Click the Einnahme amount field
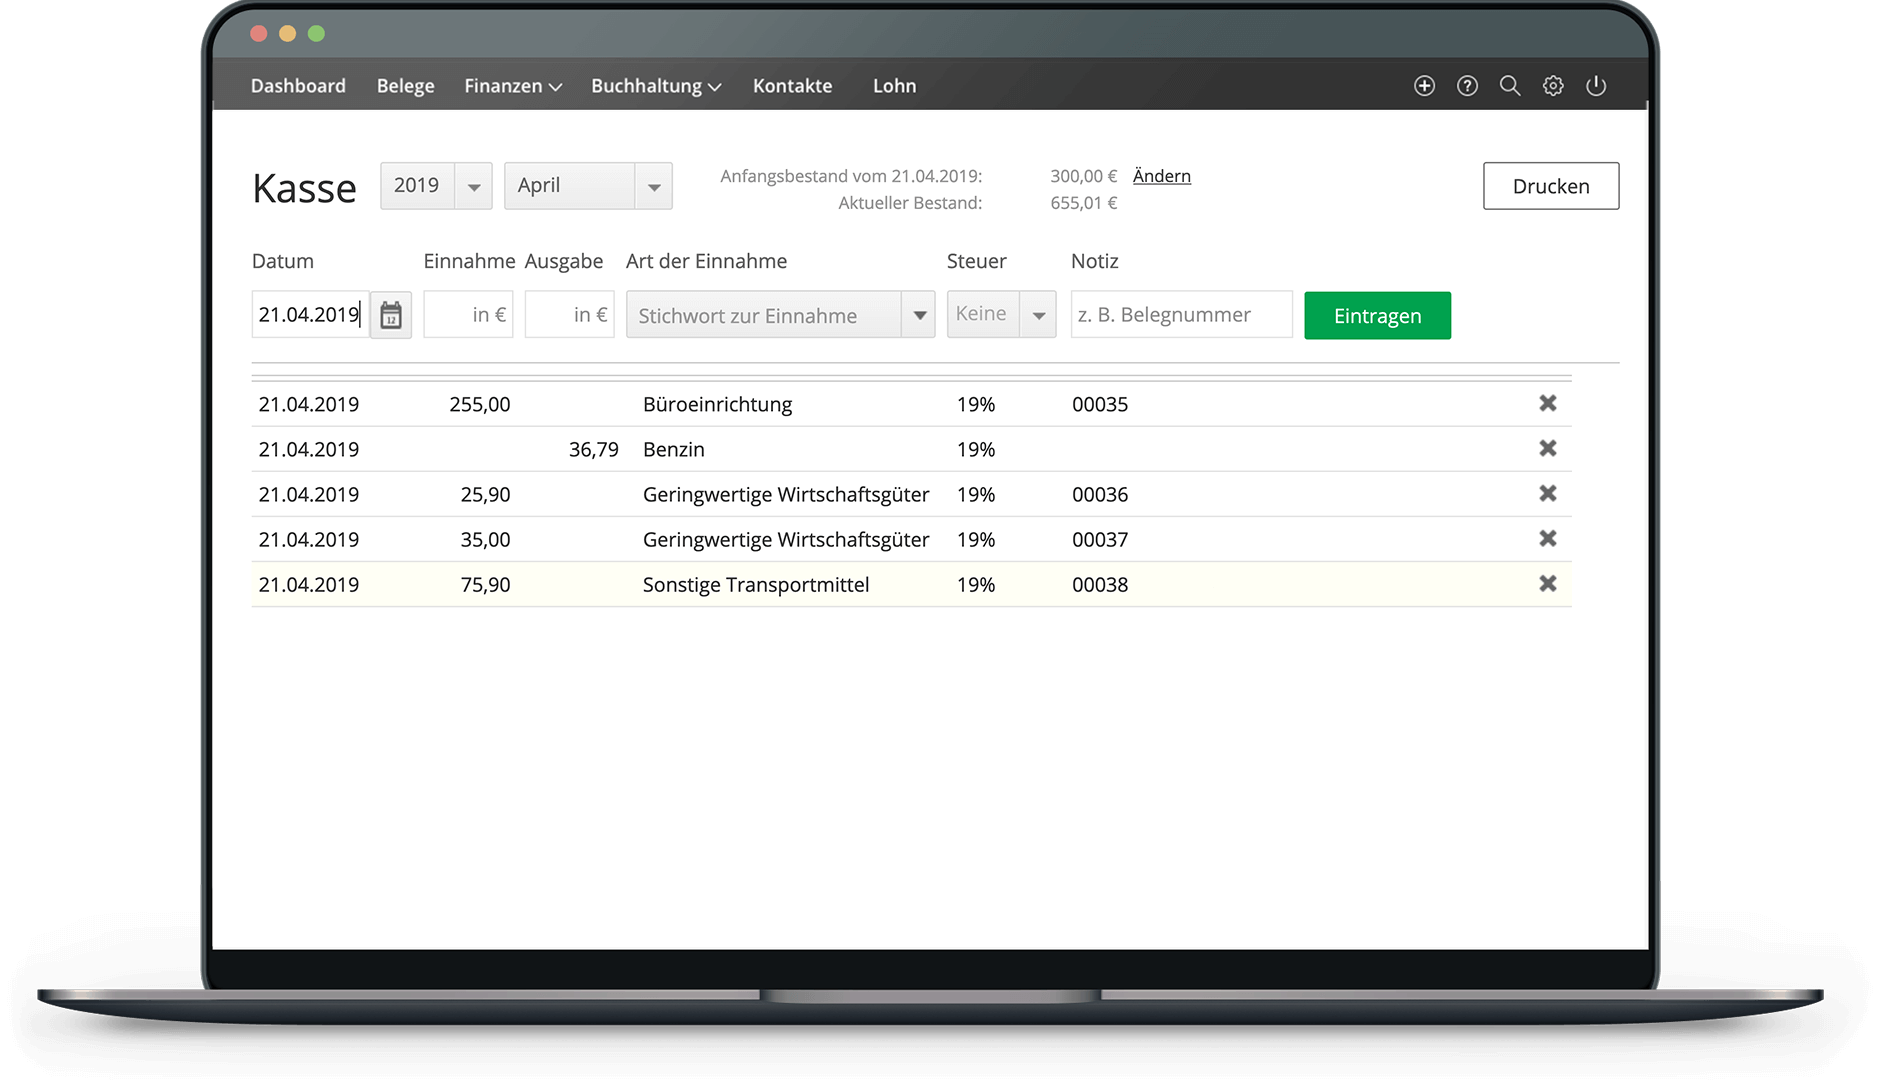1877x1080 pixels. [x=468, y=315]
